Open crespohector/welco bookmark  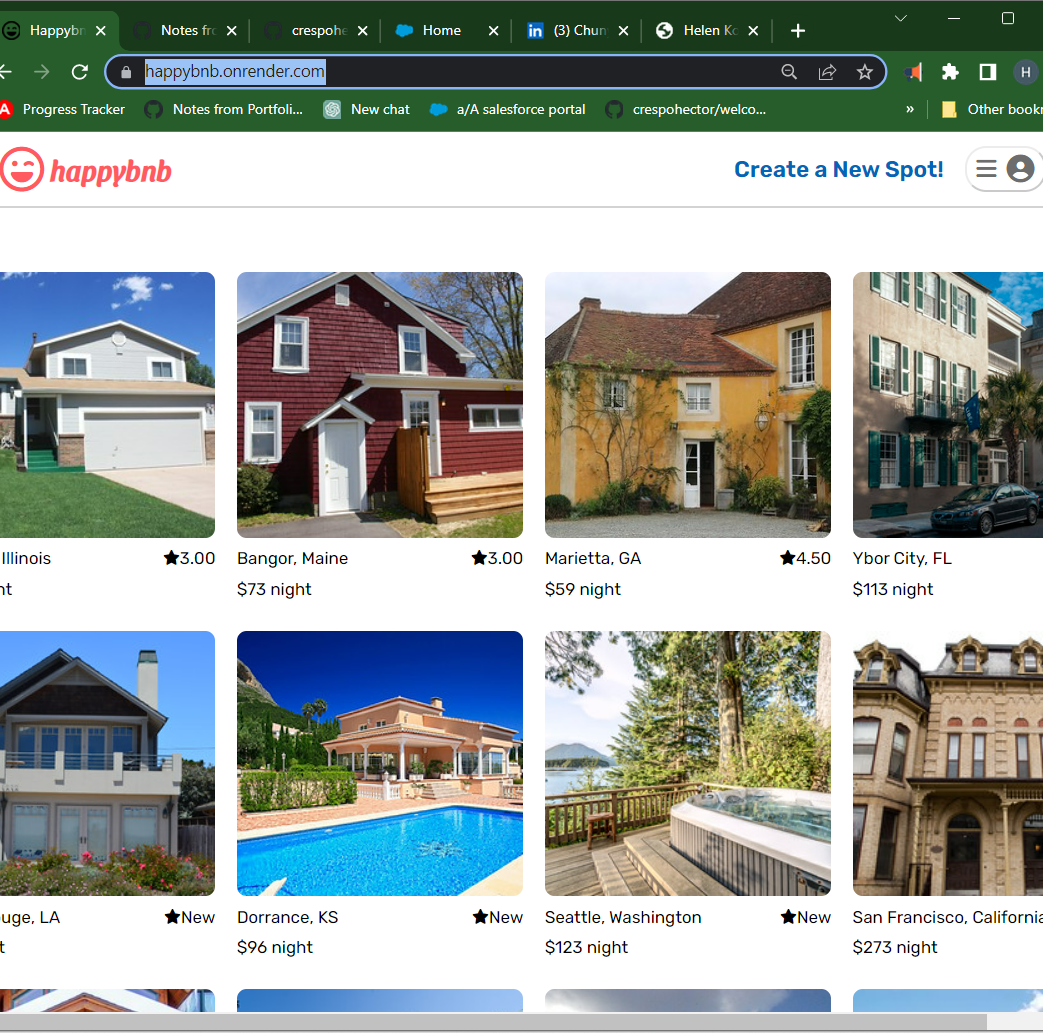click(686, 109)
